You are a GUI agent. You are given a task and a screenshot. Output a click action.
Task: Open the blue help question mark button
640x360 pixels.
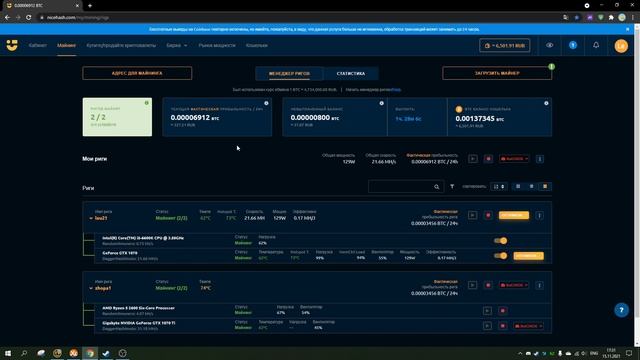[621, 310]
